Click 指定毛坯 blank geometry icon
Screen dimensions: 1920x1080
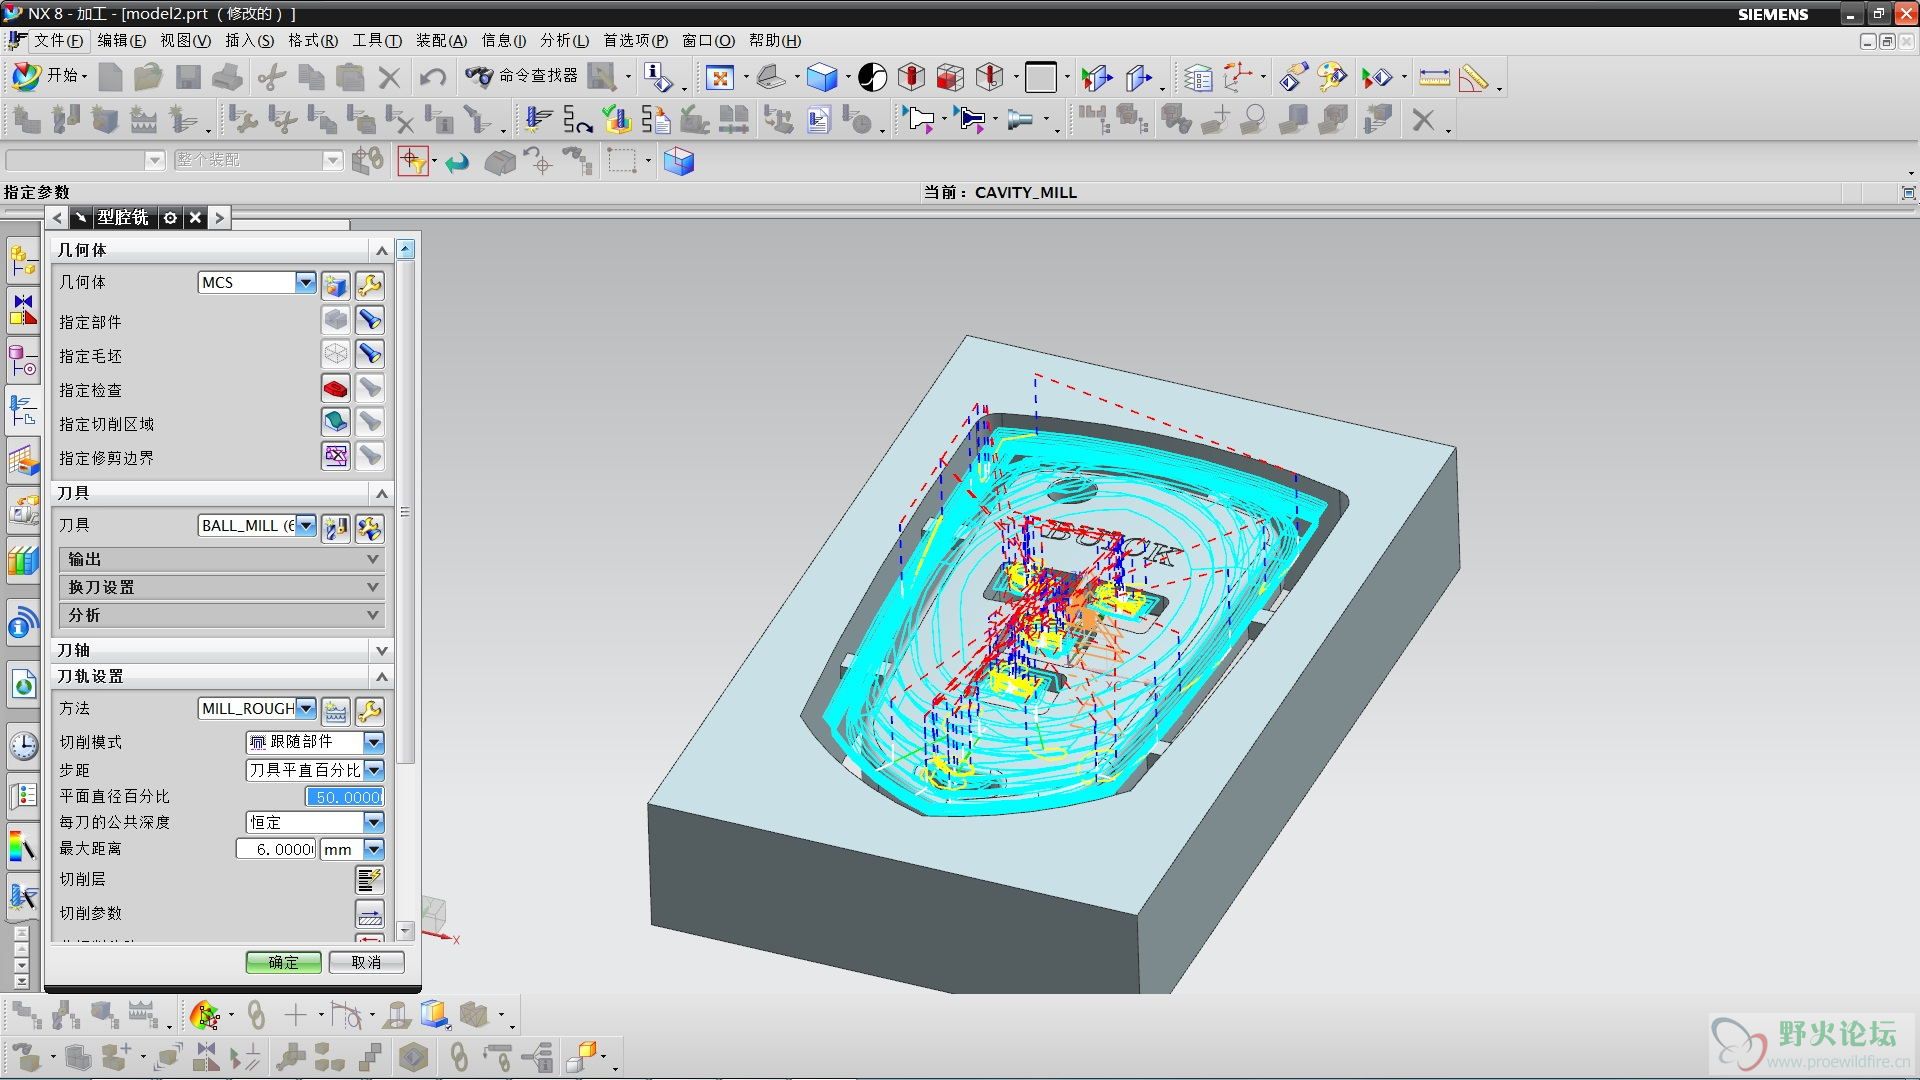click(336, 354)
